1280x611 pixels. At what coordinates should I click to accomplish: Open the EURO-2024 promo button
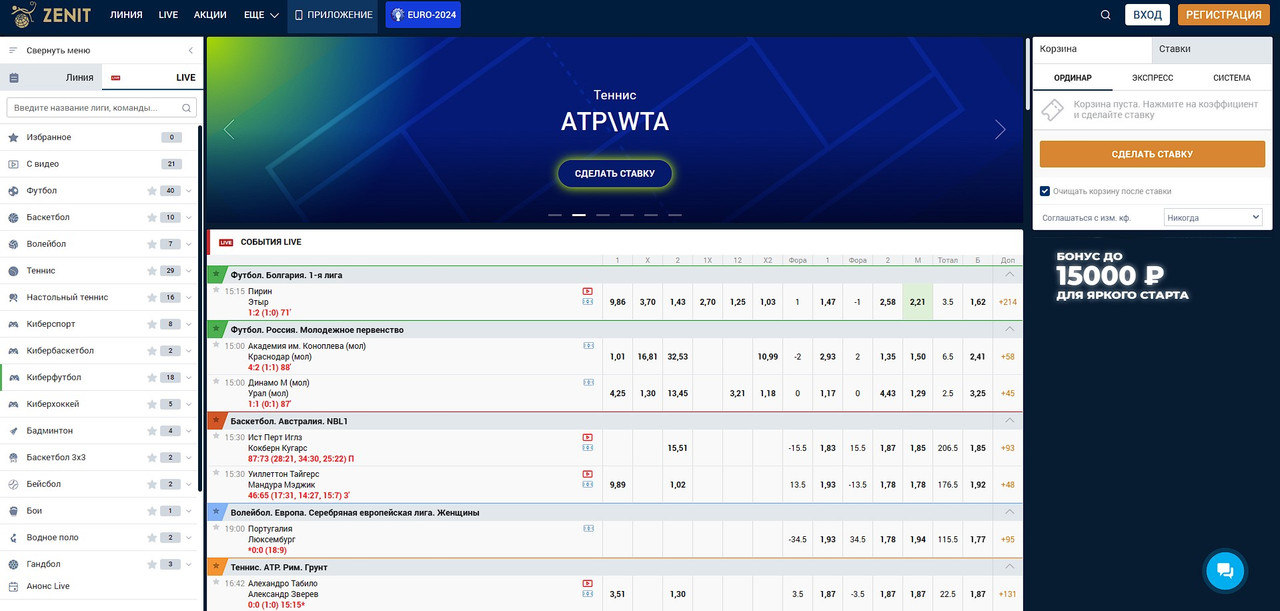(423, 15)
